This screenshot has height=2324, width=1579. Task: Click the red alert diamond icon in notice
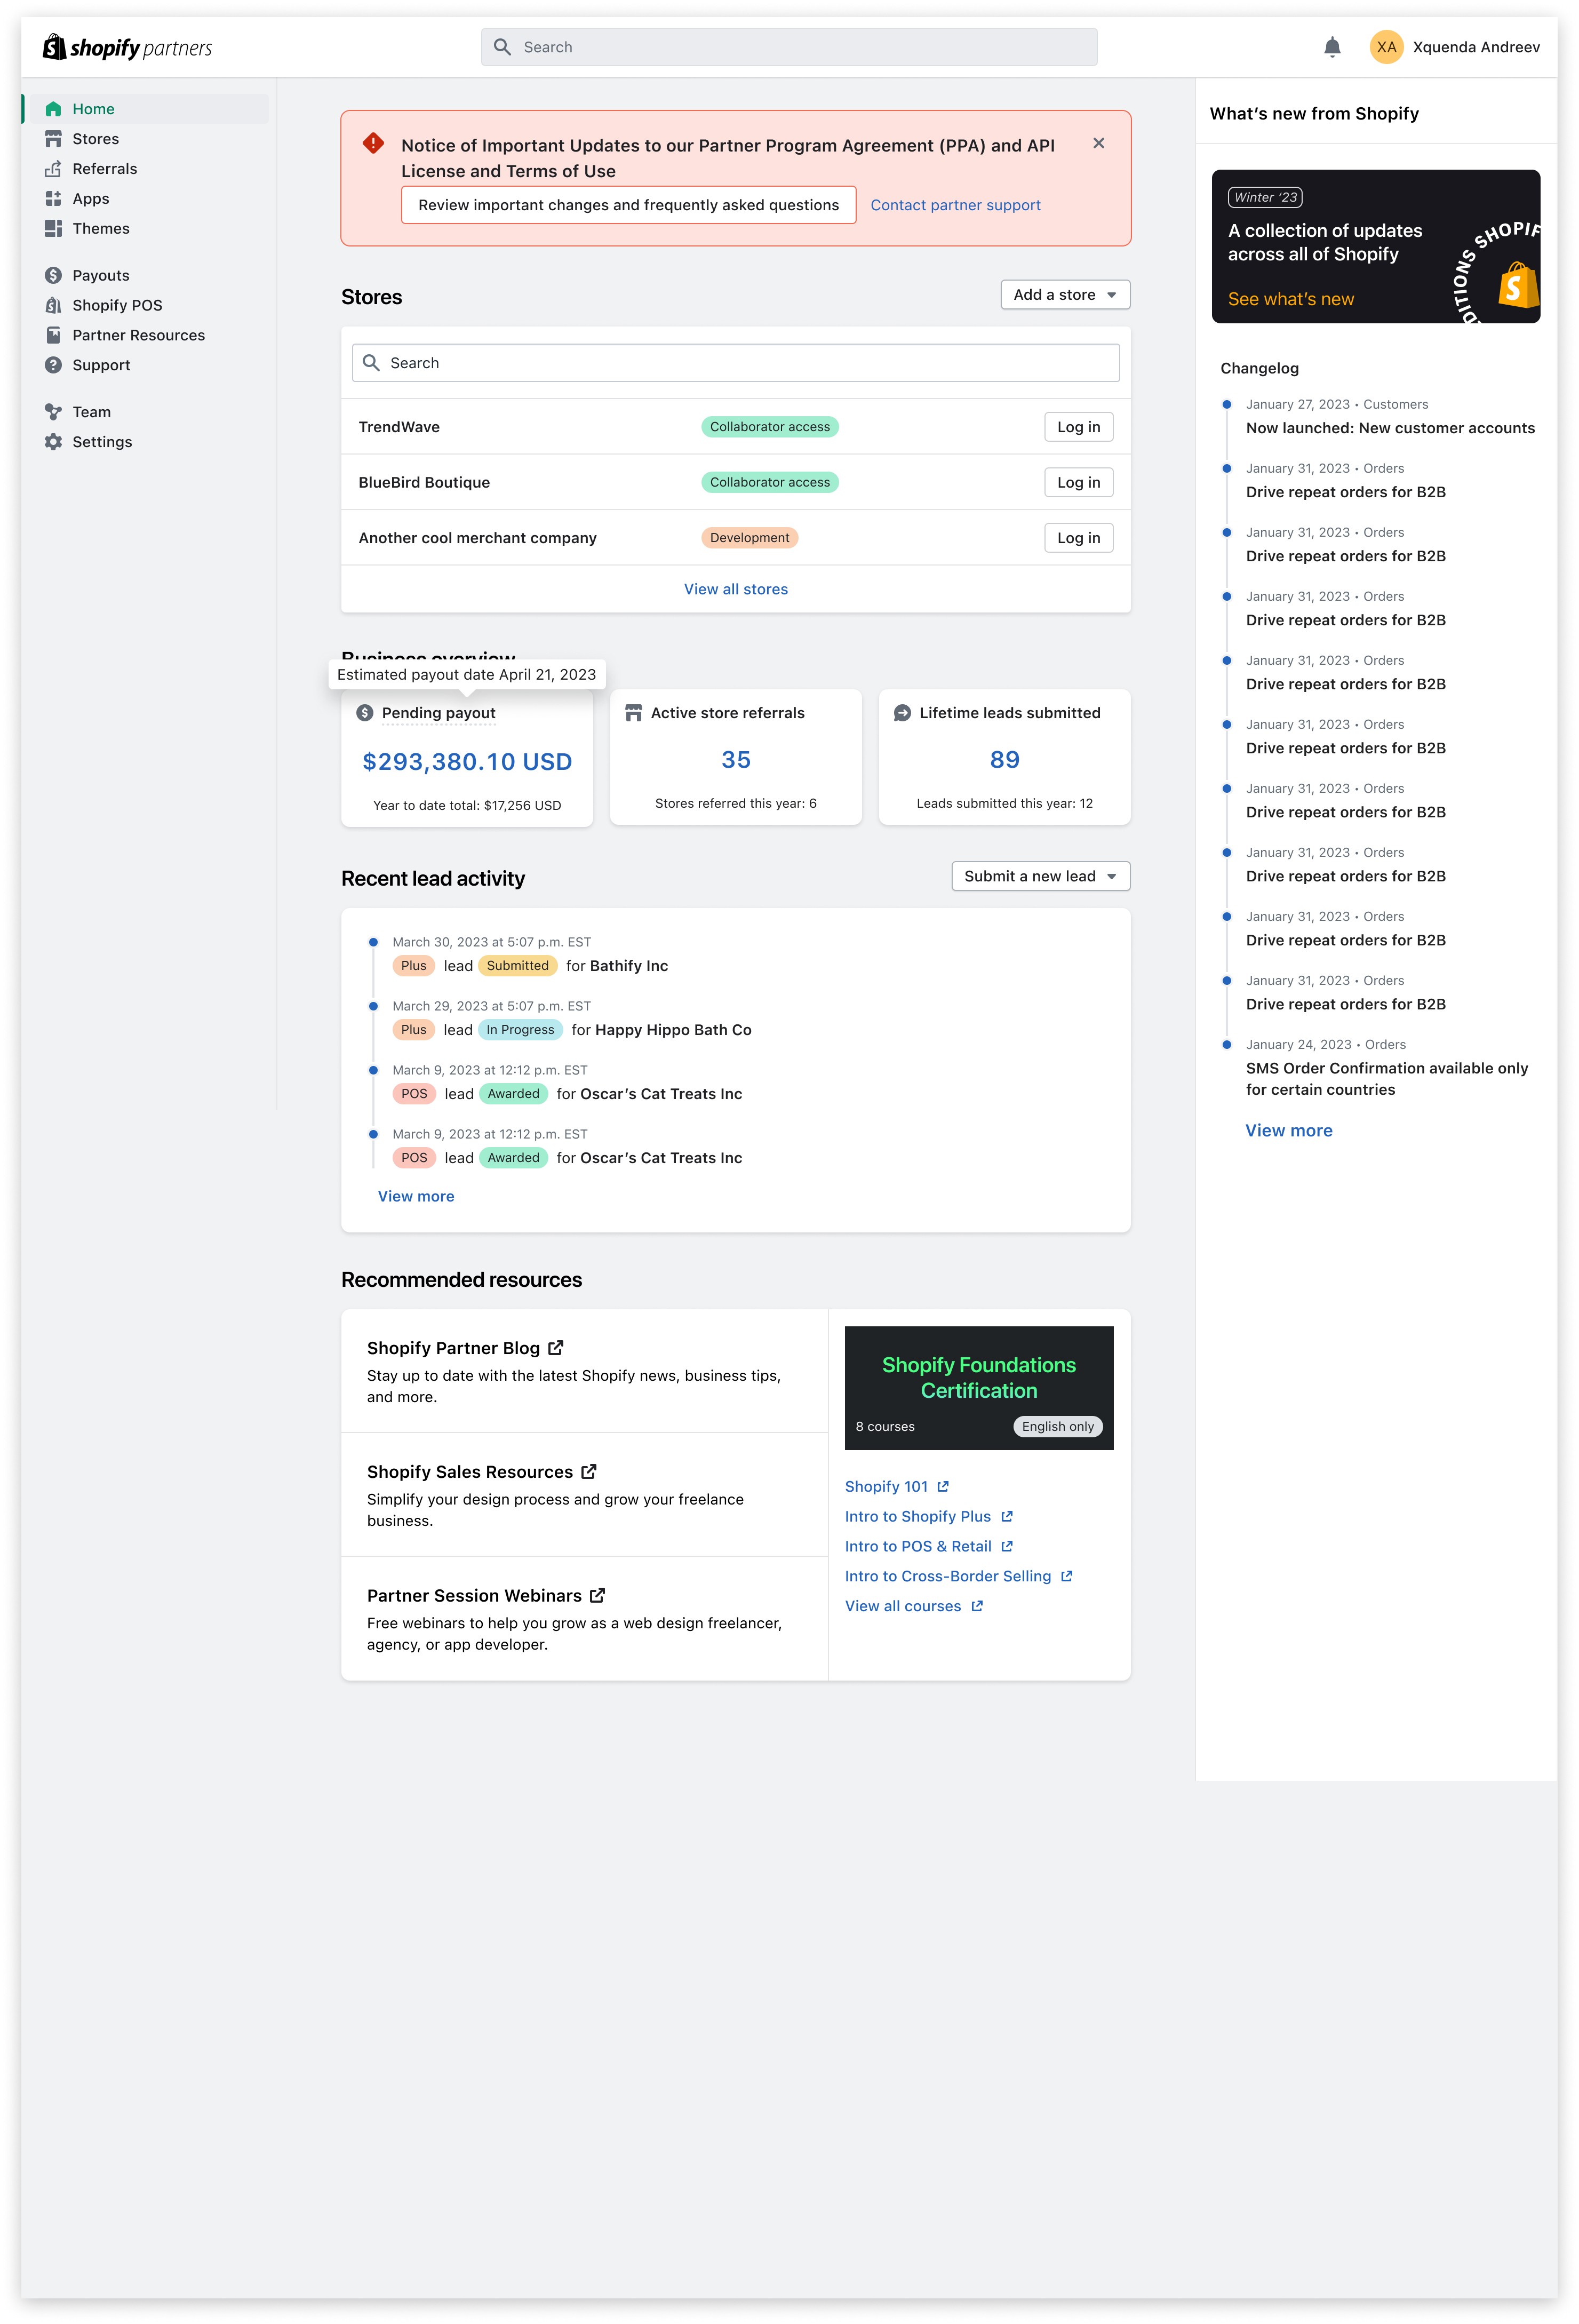pos(373,143)
